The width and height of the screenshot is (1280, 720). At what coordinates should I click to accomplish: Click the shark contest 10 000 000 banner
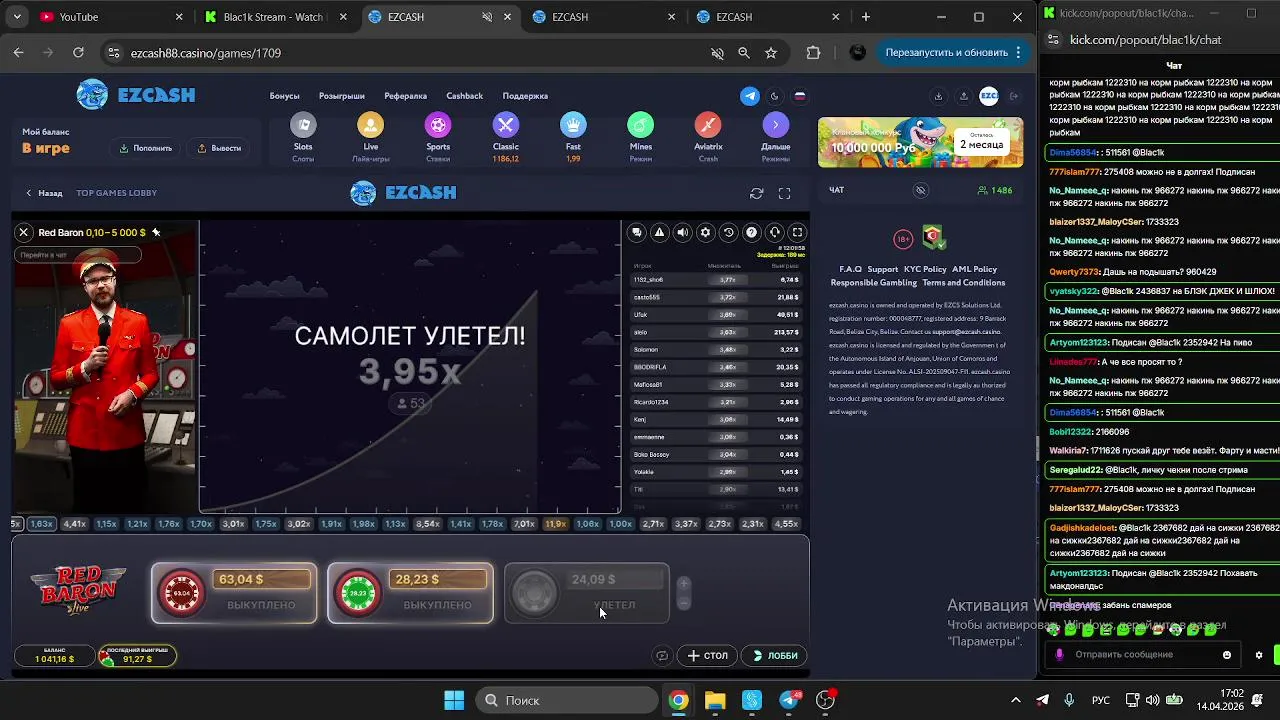(x=920, y=142)
